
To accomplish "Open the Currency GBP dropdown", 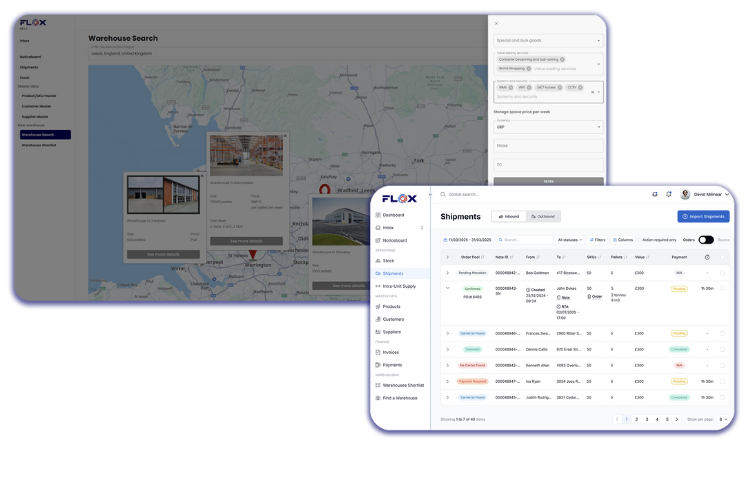I will click(548, 126).
